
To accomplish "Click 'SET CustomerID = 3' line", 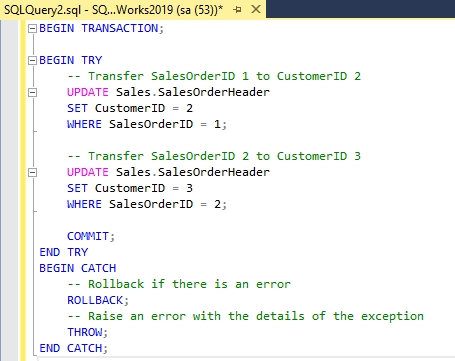I will 130,188.
